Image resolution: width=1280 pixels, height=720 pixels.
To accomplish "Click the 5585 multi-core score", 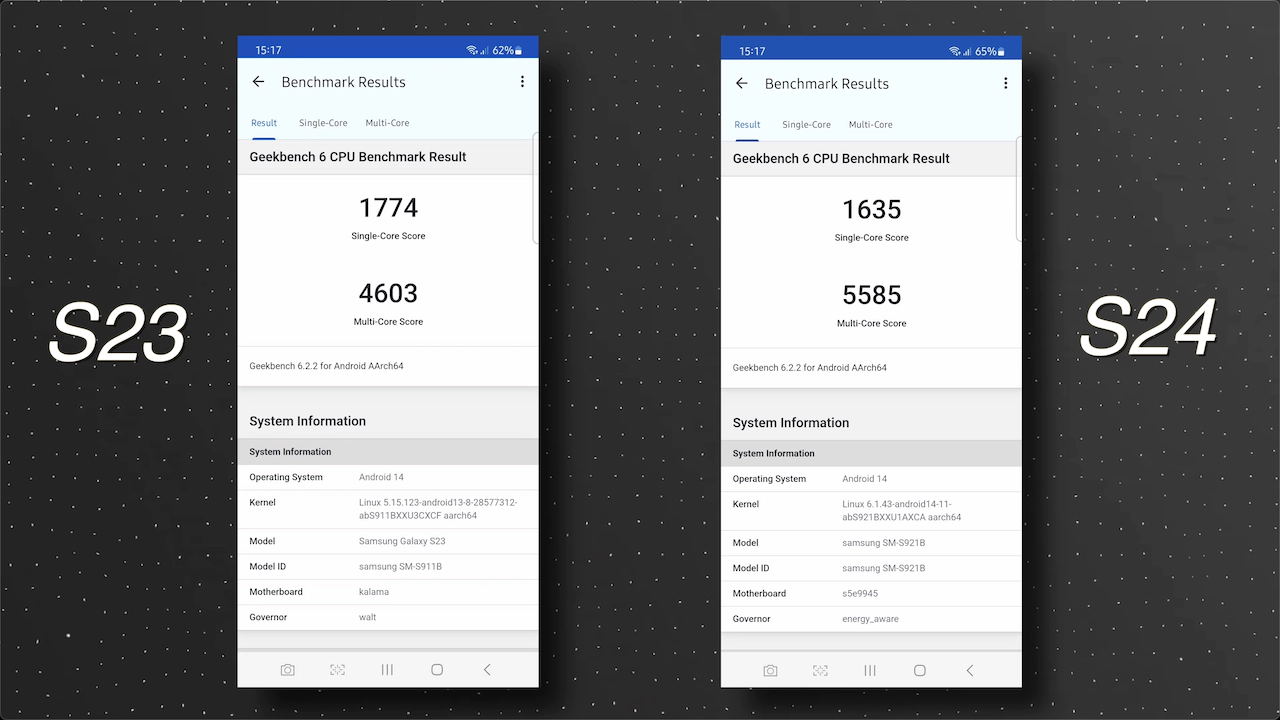I will 872,295.
